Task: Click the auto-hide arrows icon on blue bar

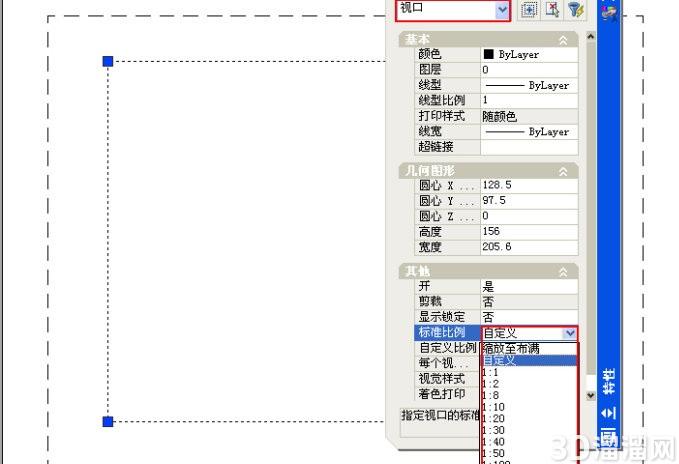Action: pos(608,414)
